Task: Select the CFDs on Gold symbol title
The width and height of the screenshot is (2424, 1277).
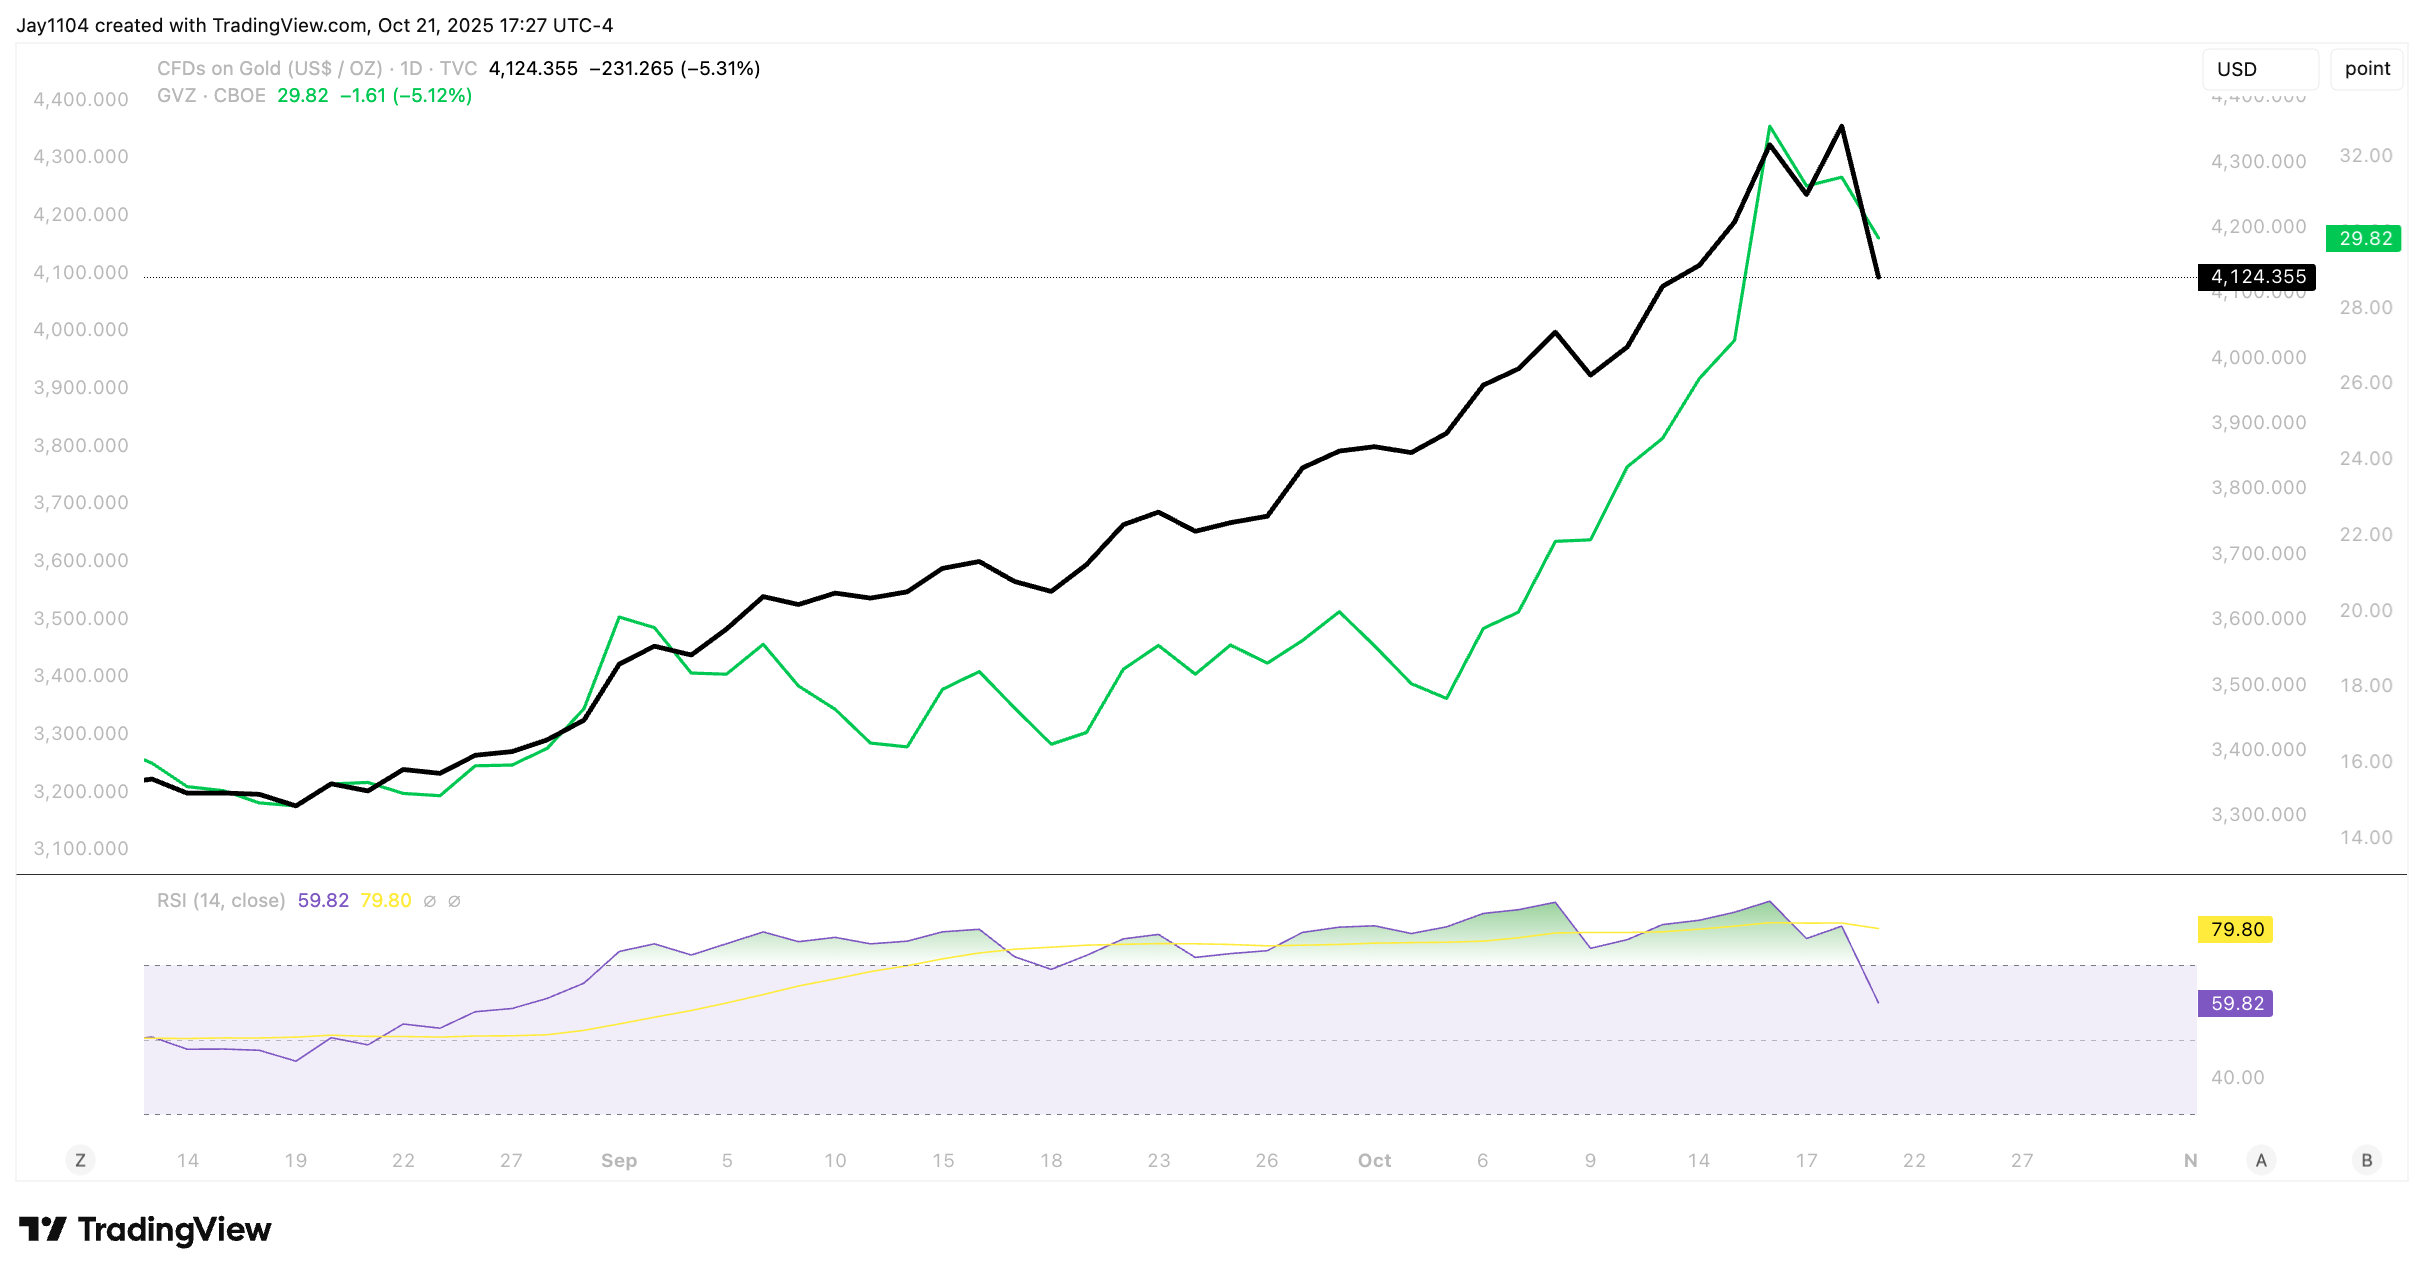Action: pos(269,69)
